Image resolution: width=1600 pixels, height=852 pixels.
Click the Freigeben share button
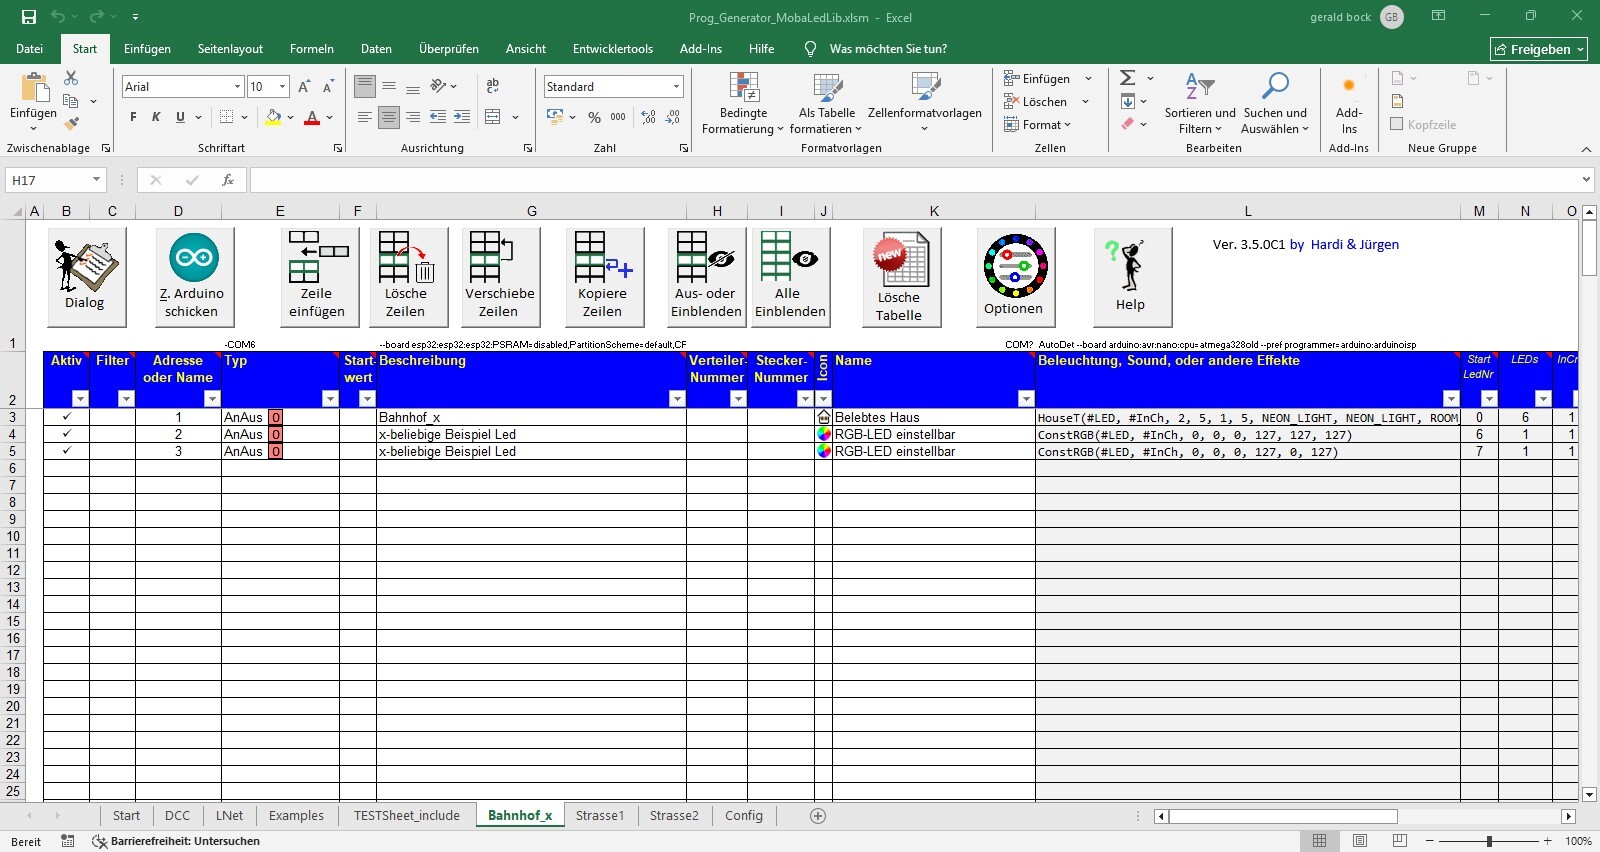(x=1538, y=49)
